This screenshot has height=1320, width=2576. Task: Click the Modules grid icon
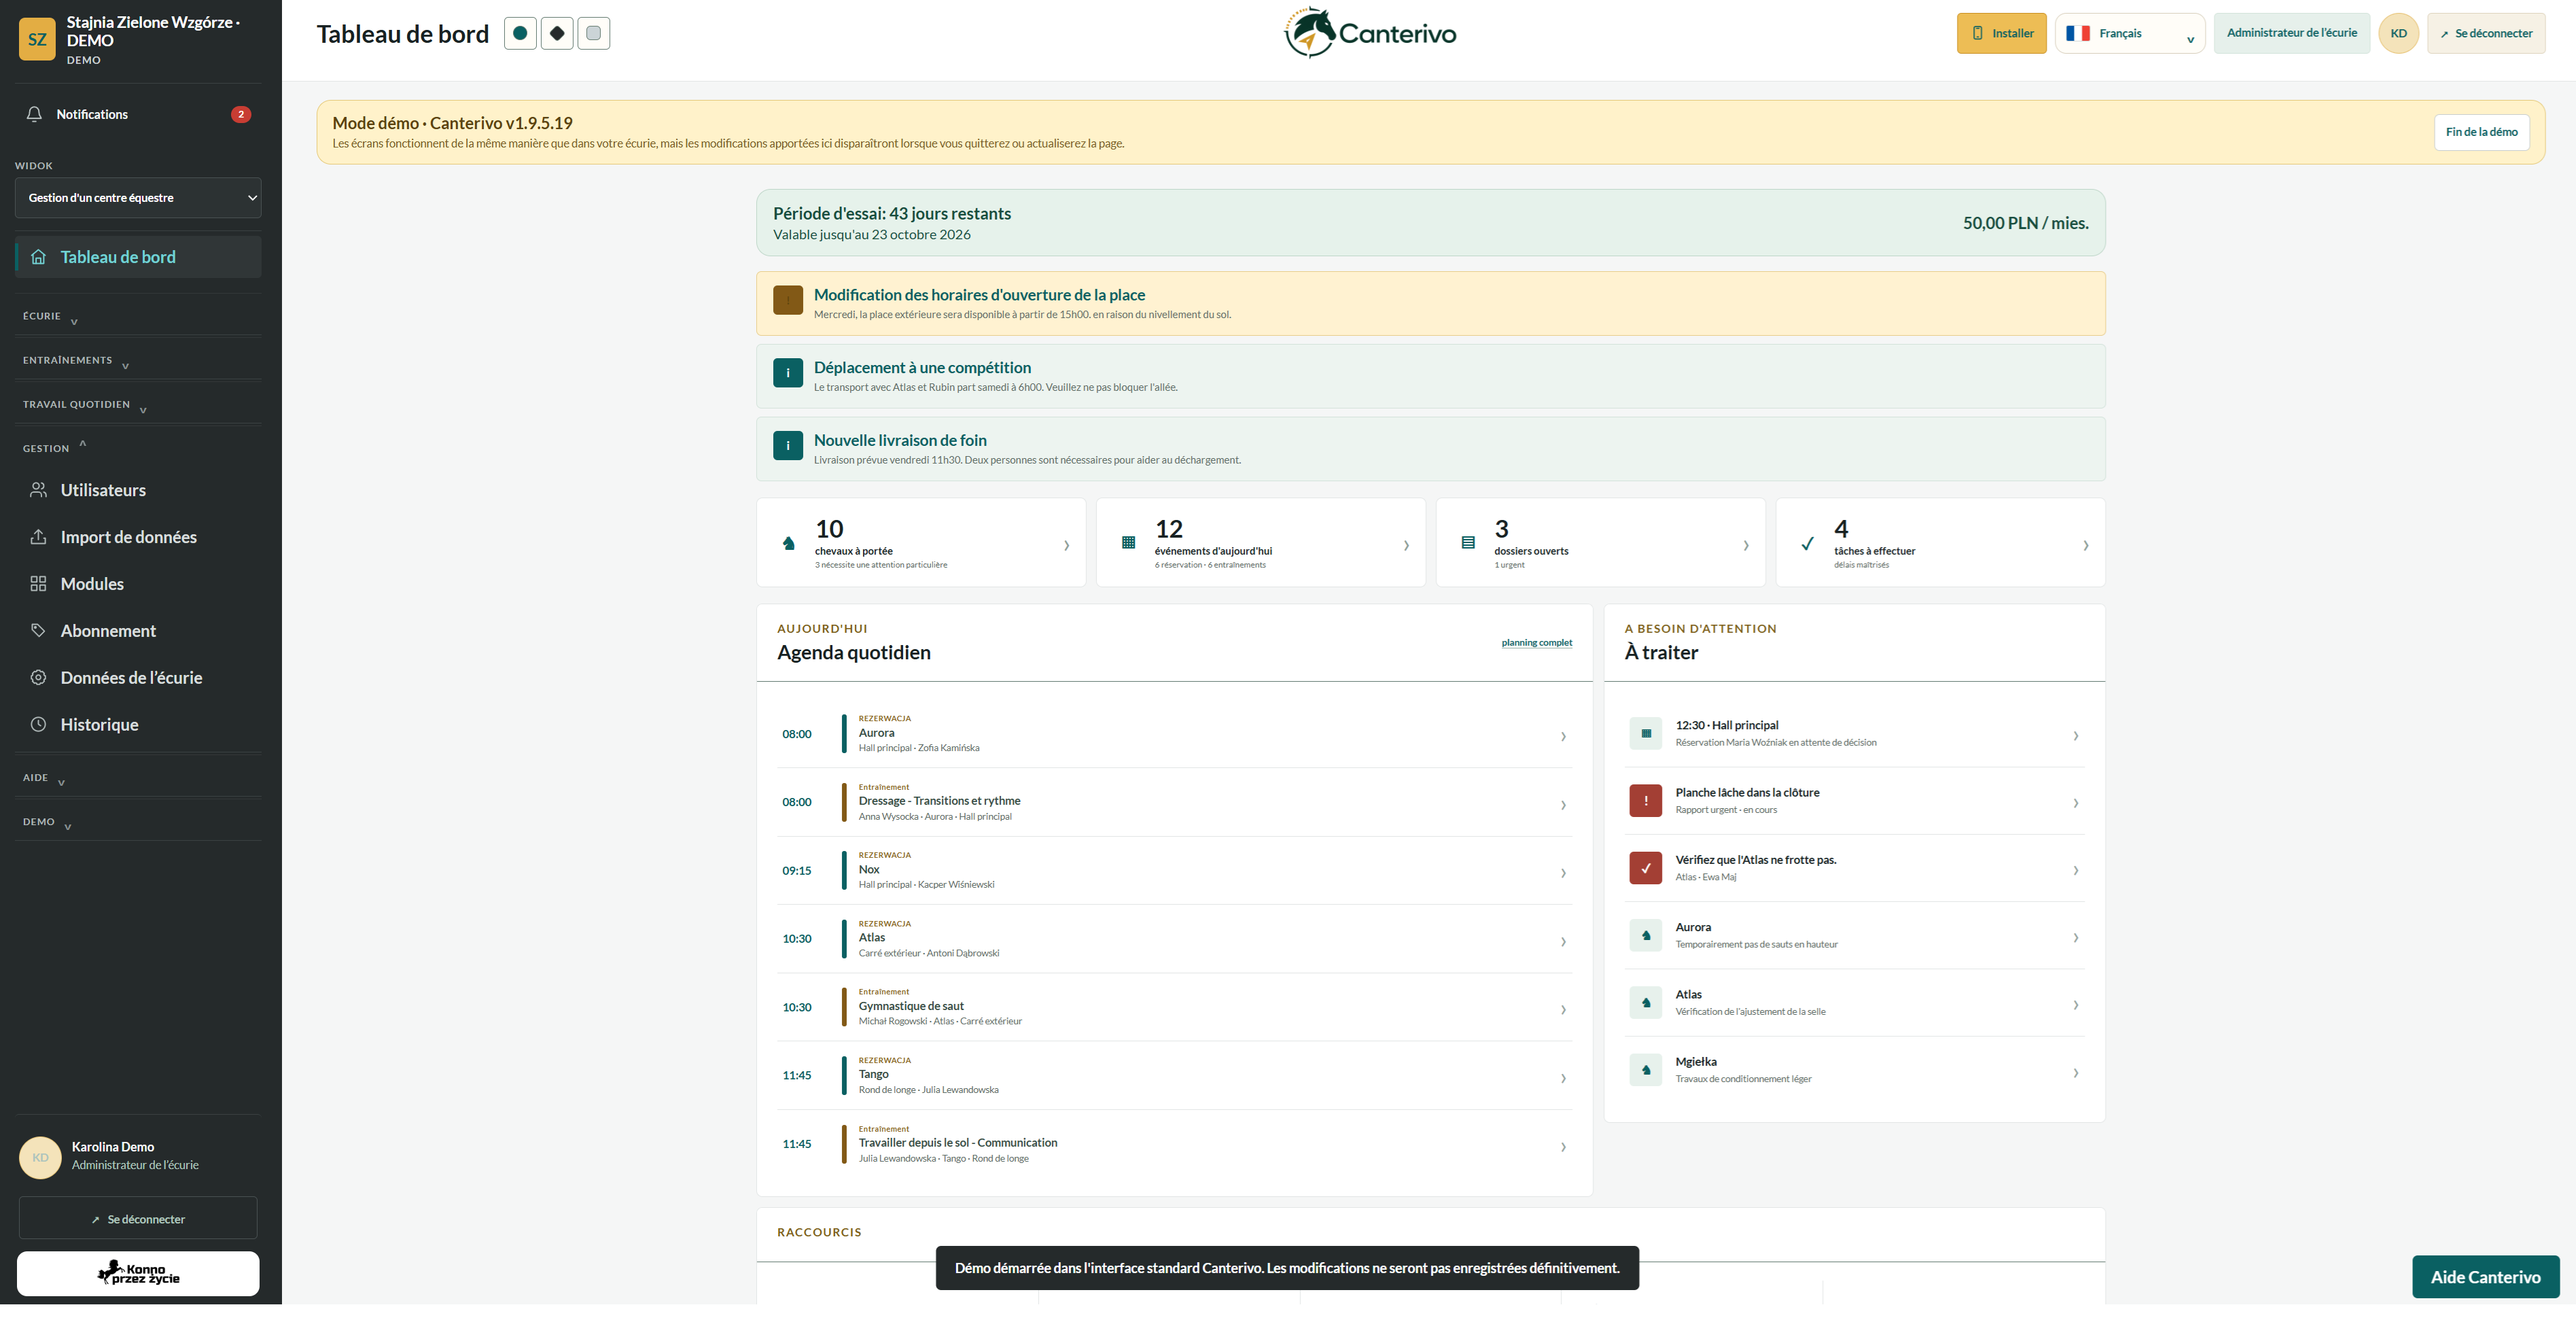coord(38,584)
